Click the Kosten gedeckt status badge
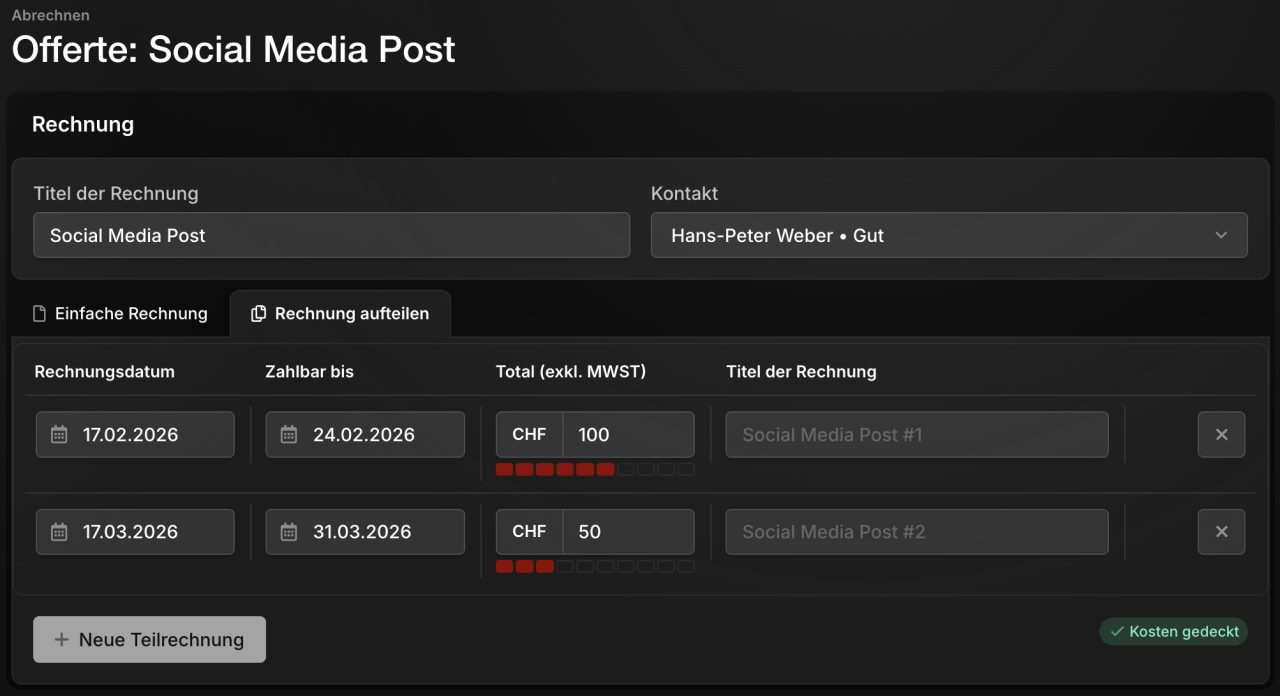This screenshot has width=1280, height=696. [1174, 632]
